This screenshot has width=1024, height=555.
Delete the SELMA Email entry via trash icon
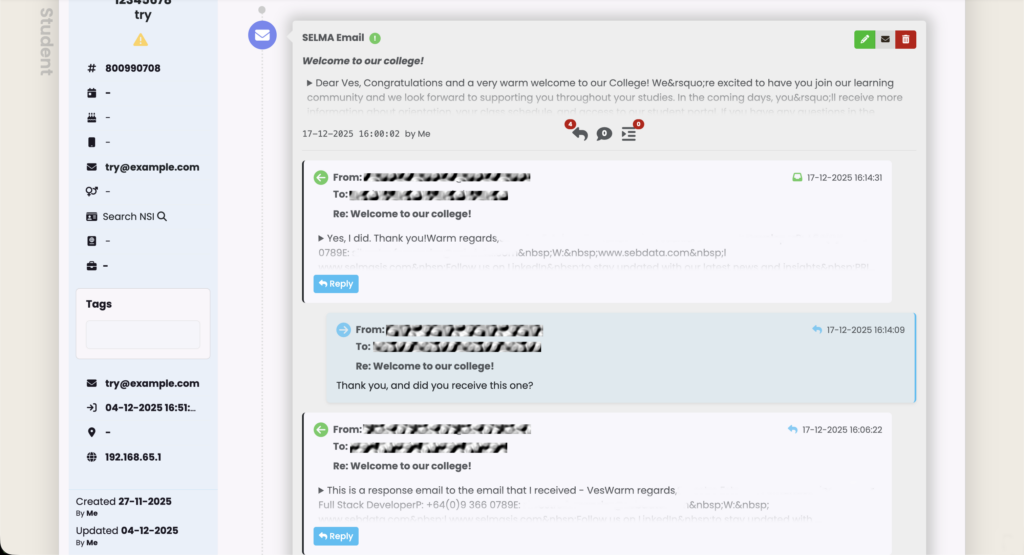coord(906,39)
